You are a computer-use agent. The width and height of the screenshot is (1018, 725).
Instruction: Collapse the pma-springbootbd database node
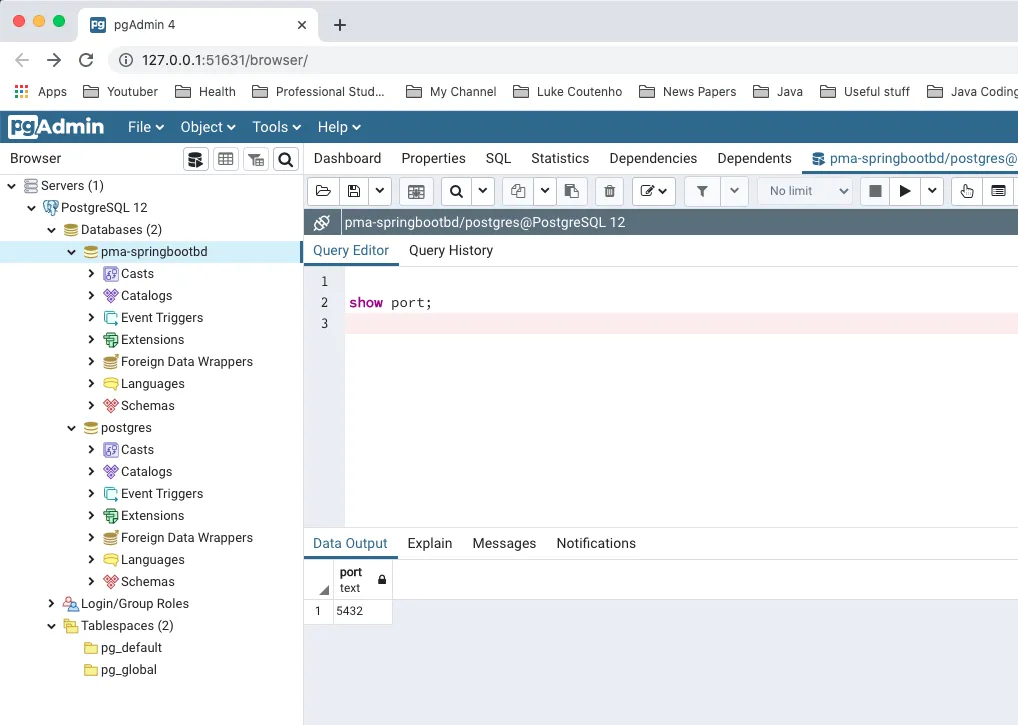pyautogui.click(x=72, y=252)
